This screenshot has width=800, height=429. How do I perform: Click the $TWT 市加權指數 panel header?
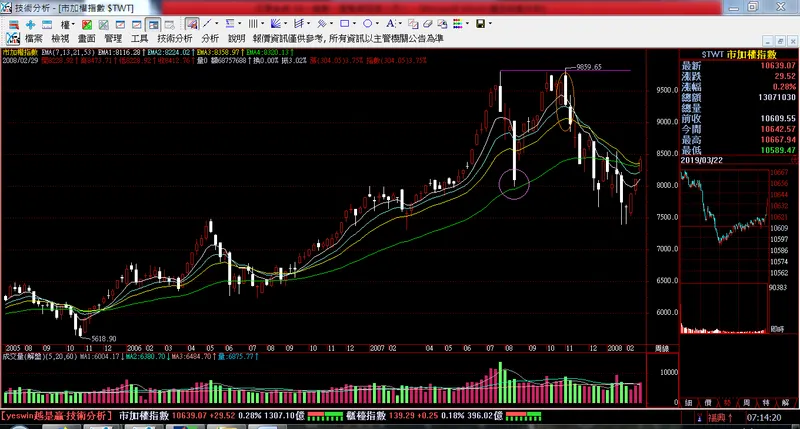point(739,55)
